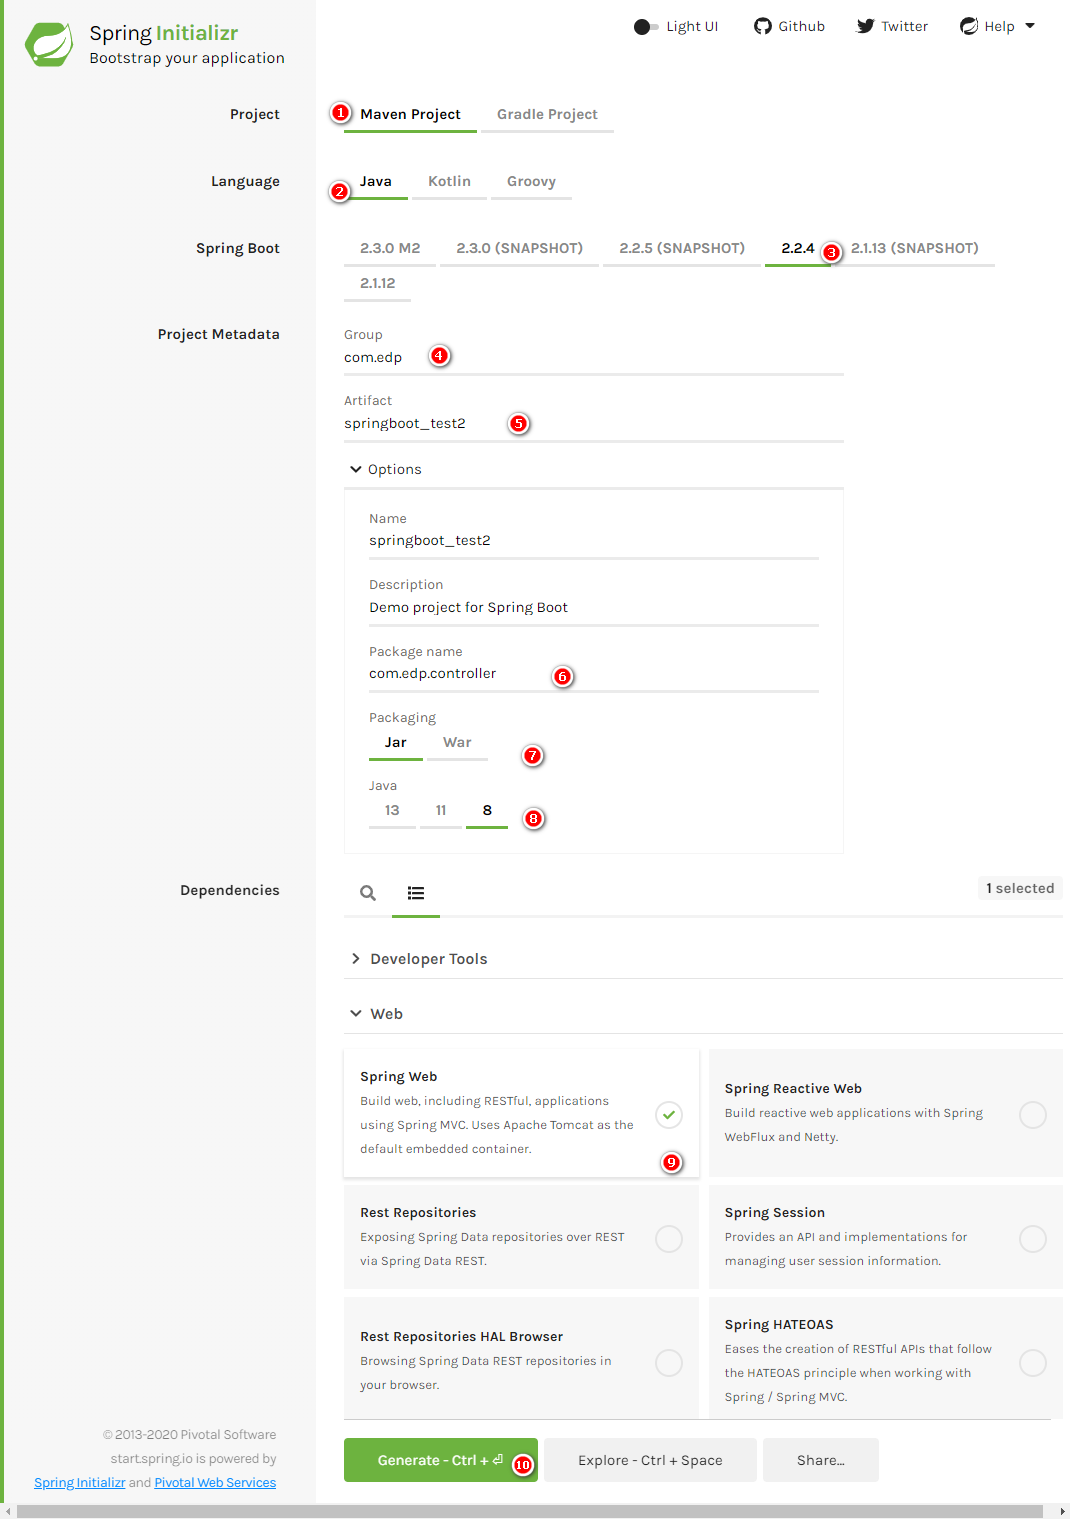Click the Spring Web dependency title
This screenshot has height=1519, width=1070.
click(x=399, y=1076)
